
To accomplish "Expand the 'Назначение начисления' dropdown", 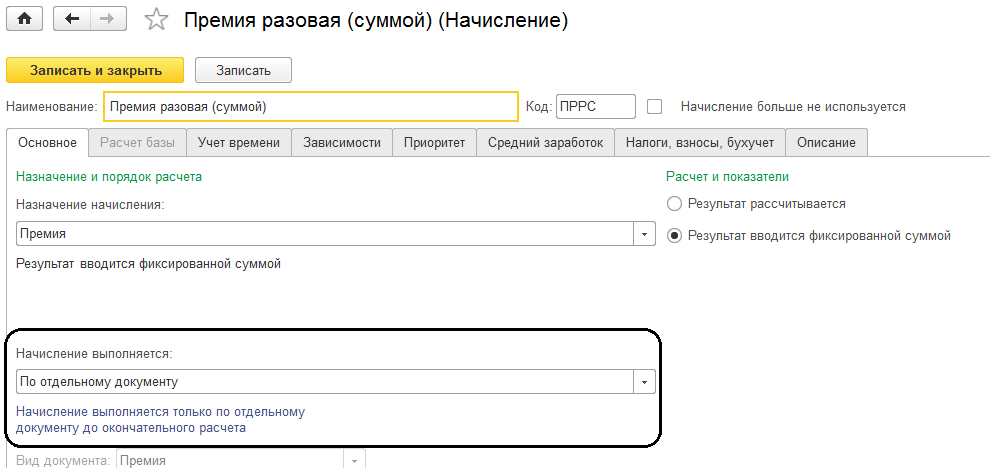I will tap(645, 234).
